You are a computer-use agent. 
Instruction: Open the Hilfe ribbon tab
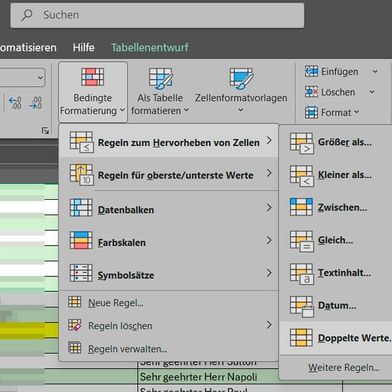(x=83, y=47)
